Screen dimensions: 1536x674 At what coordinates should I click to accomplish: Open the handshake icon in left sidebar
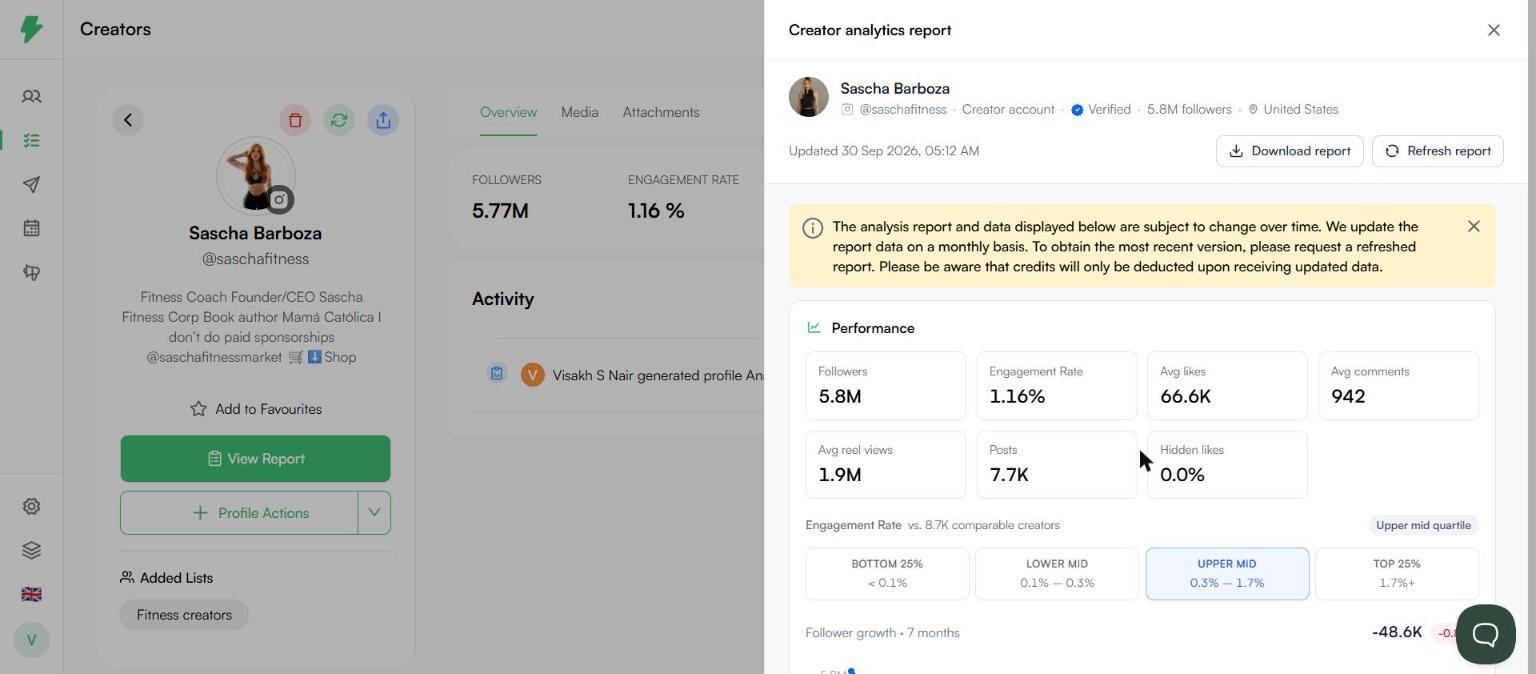32,272
